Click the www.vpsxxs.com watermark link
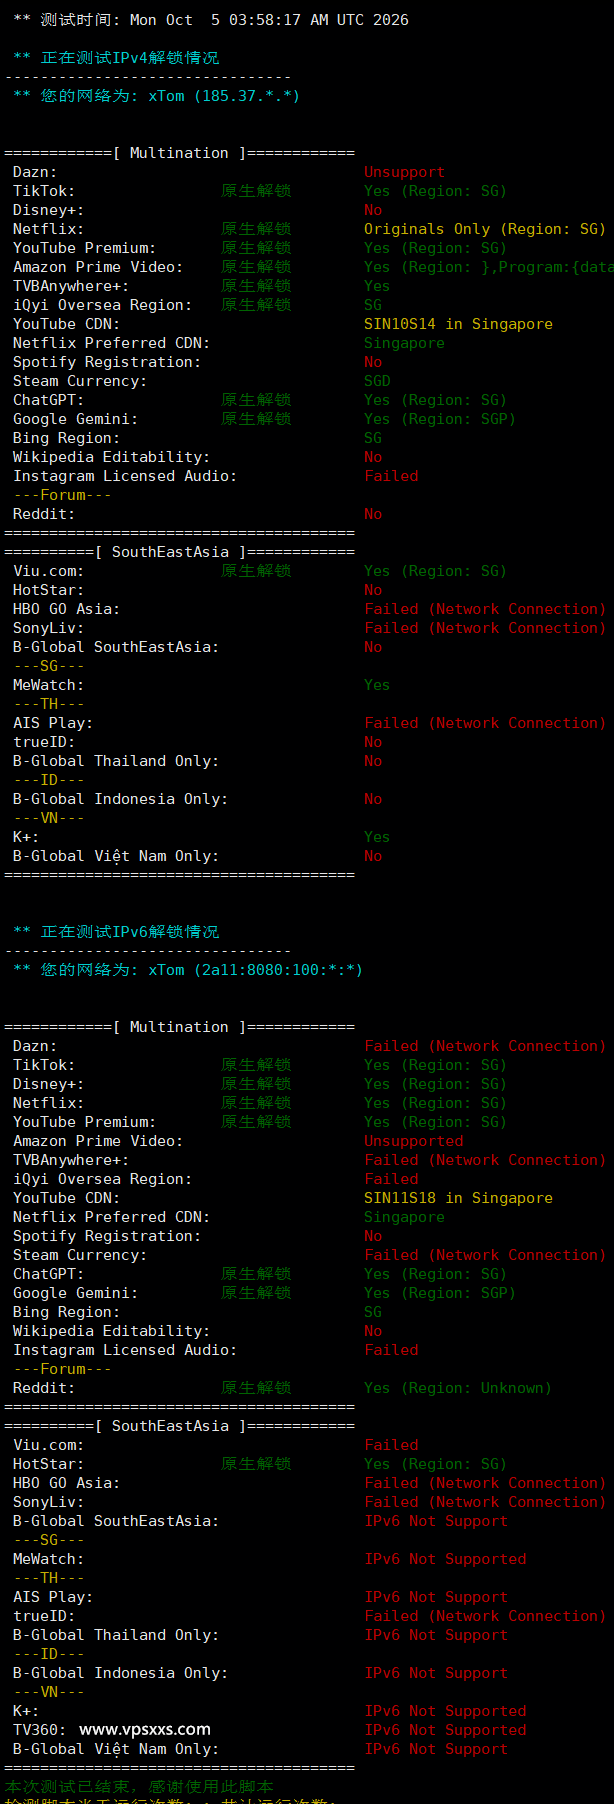This screenshot has width=614, height=1804. 145,1729
